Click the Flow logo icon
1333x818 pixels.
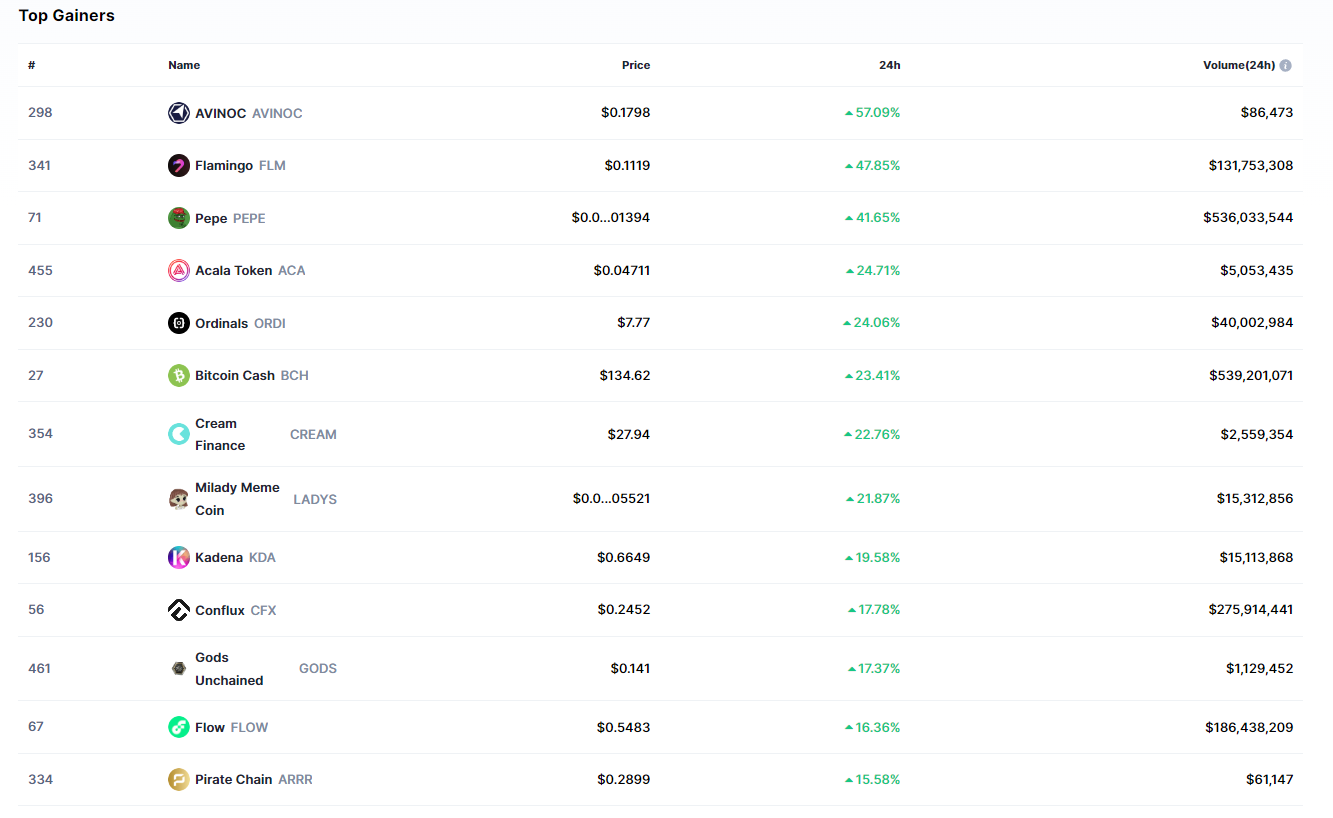[179, 728]
